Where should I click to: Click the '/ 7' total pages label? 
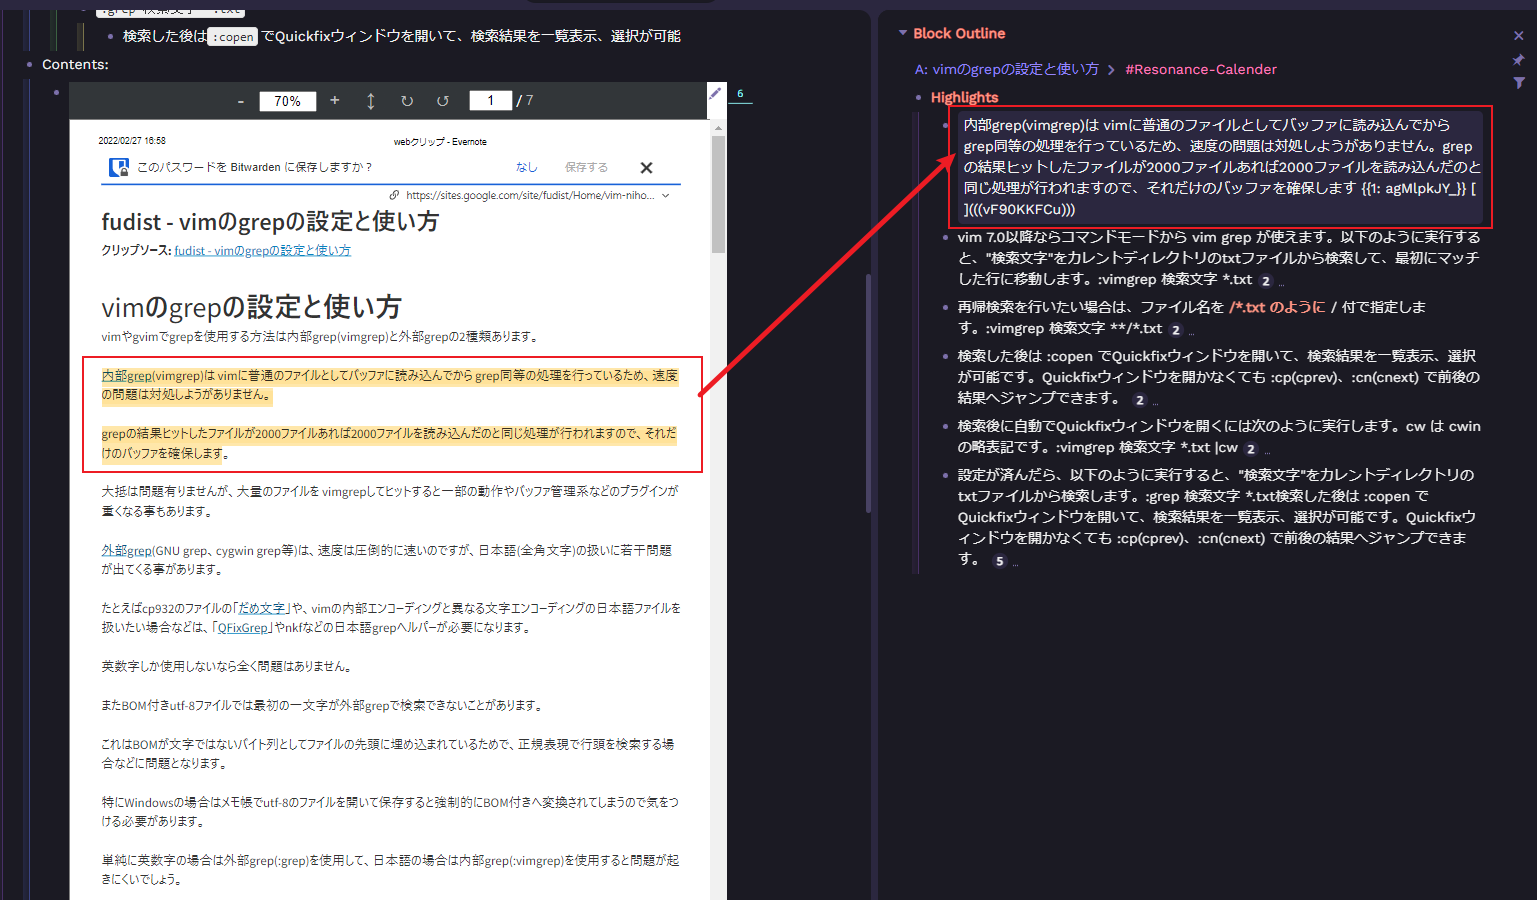coord(525,100)
